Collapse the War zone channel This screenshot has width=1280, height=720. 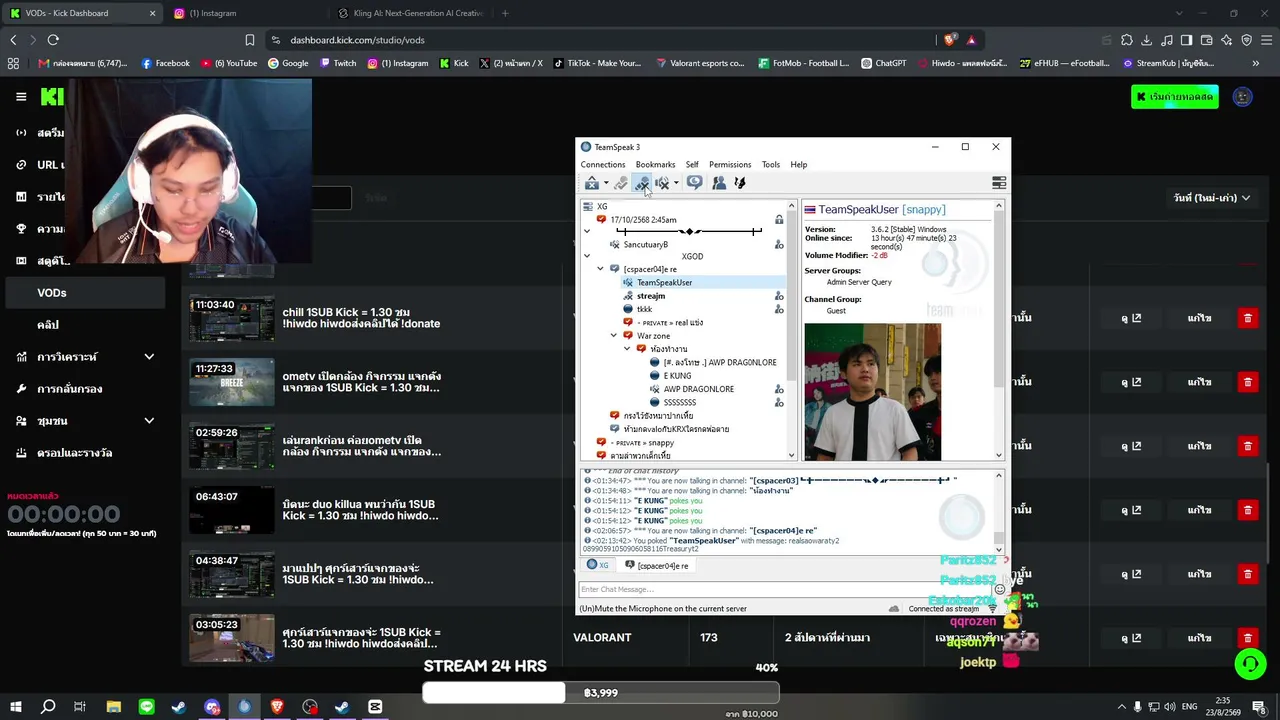(614, 336)
